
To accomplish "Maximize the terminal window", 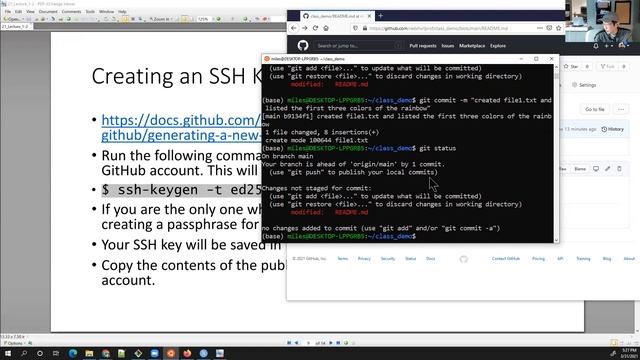I will 536,59.
